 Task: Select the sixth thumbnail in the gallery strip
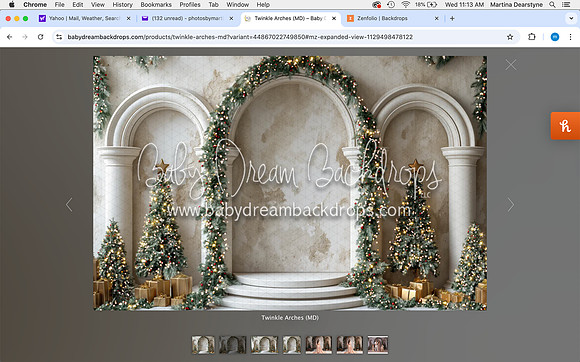[x=350, y=345]
